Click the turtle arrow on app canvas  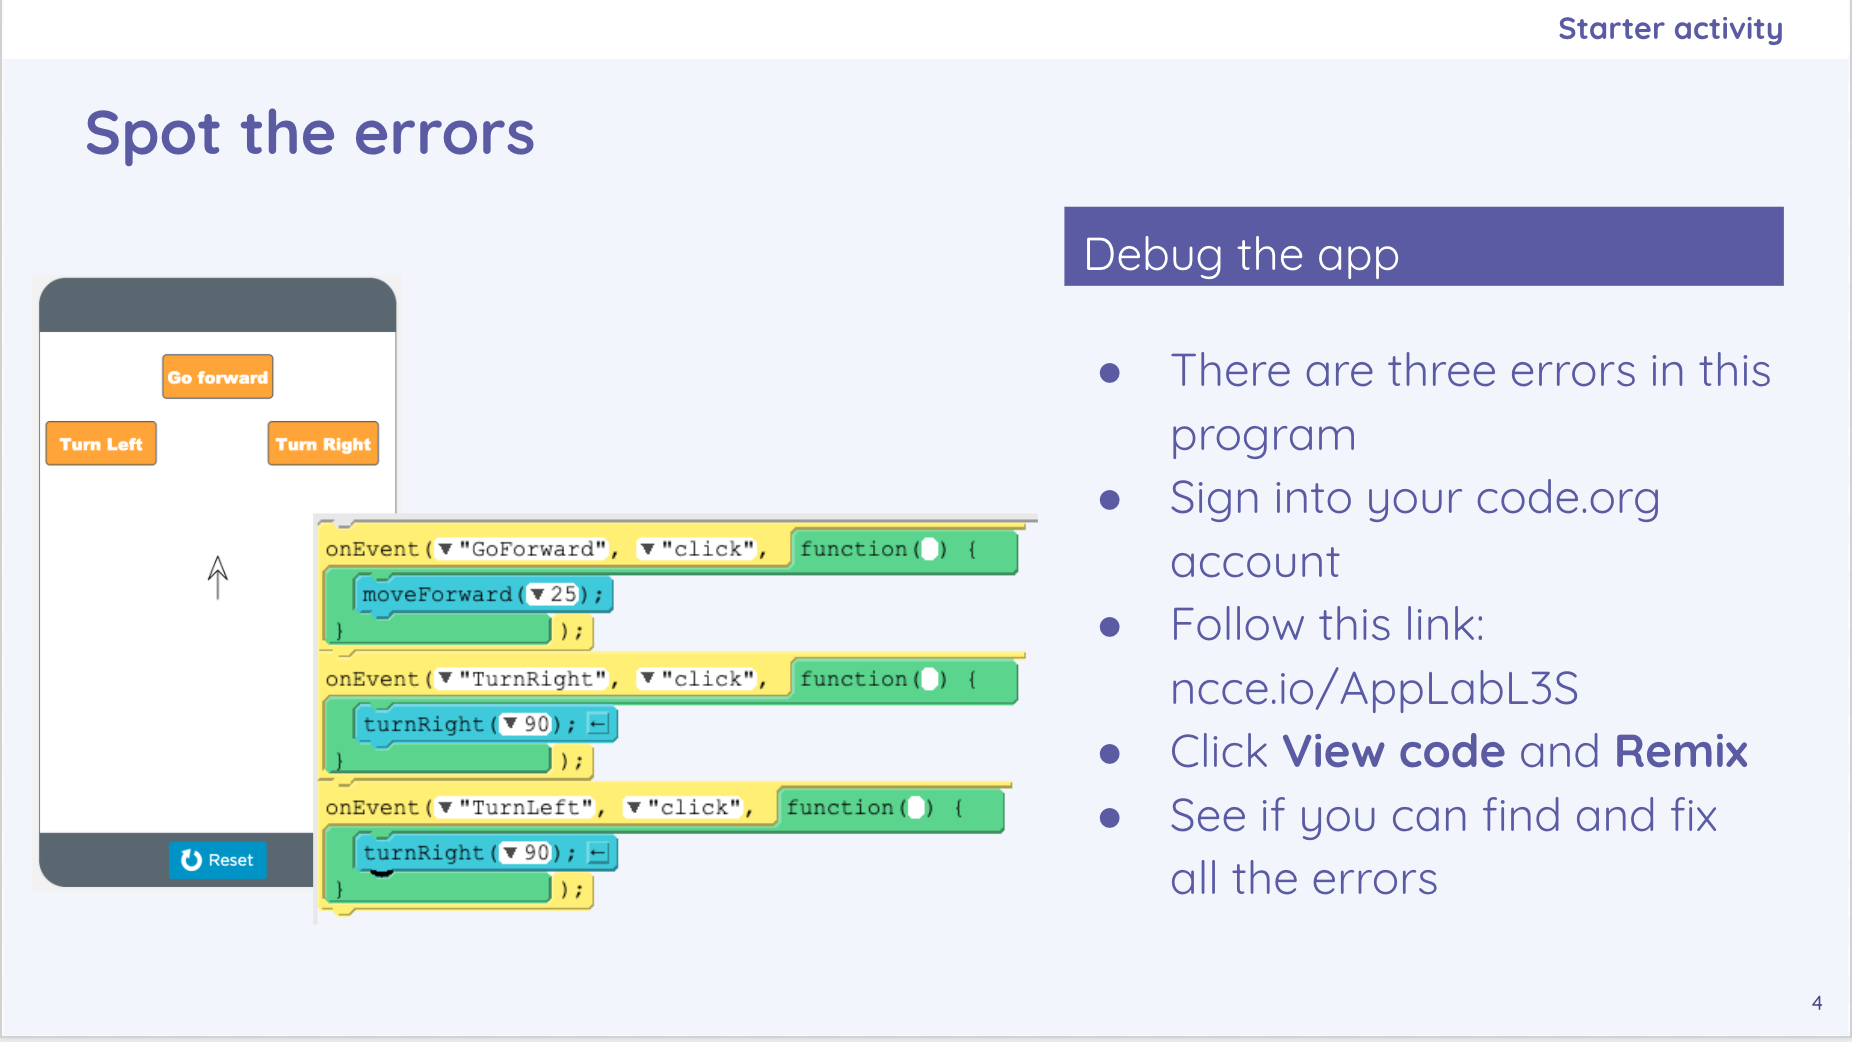(218, 577)
